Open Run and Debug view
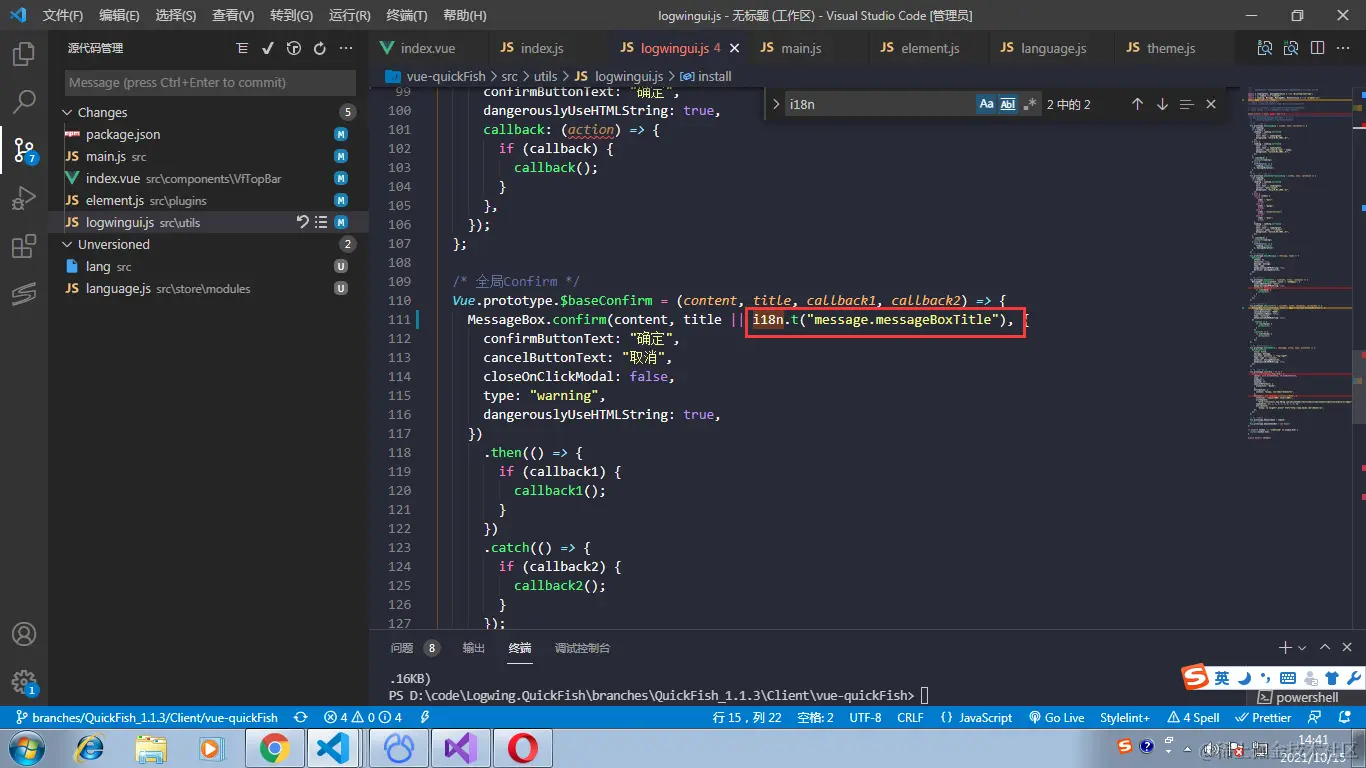The image size is (1366, 768). coord(24,199)
